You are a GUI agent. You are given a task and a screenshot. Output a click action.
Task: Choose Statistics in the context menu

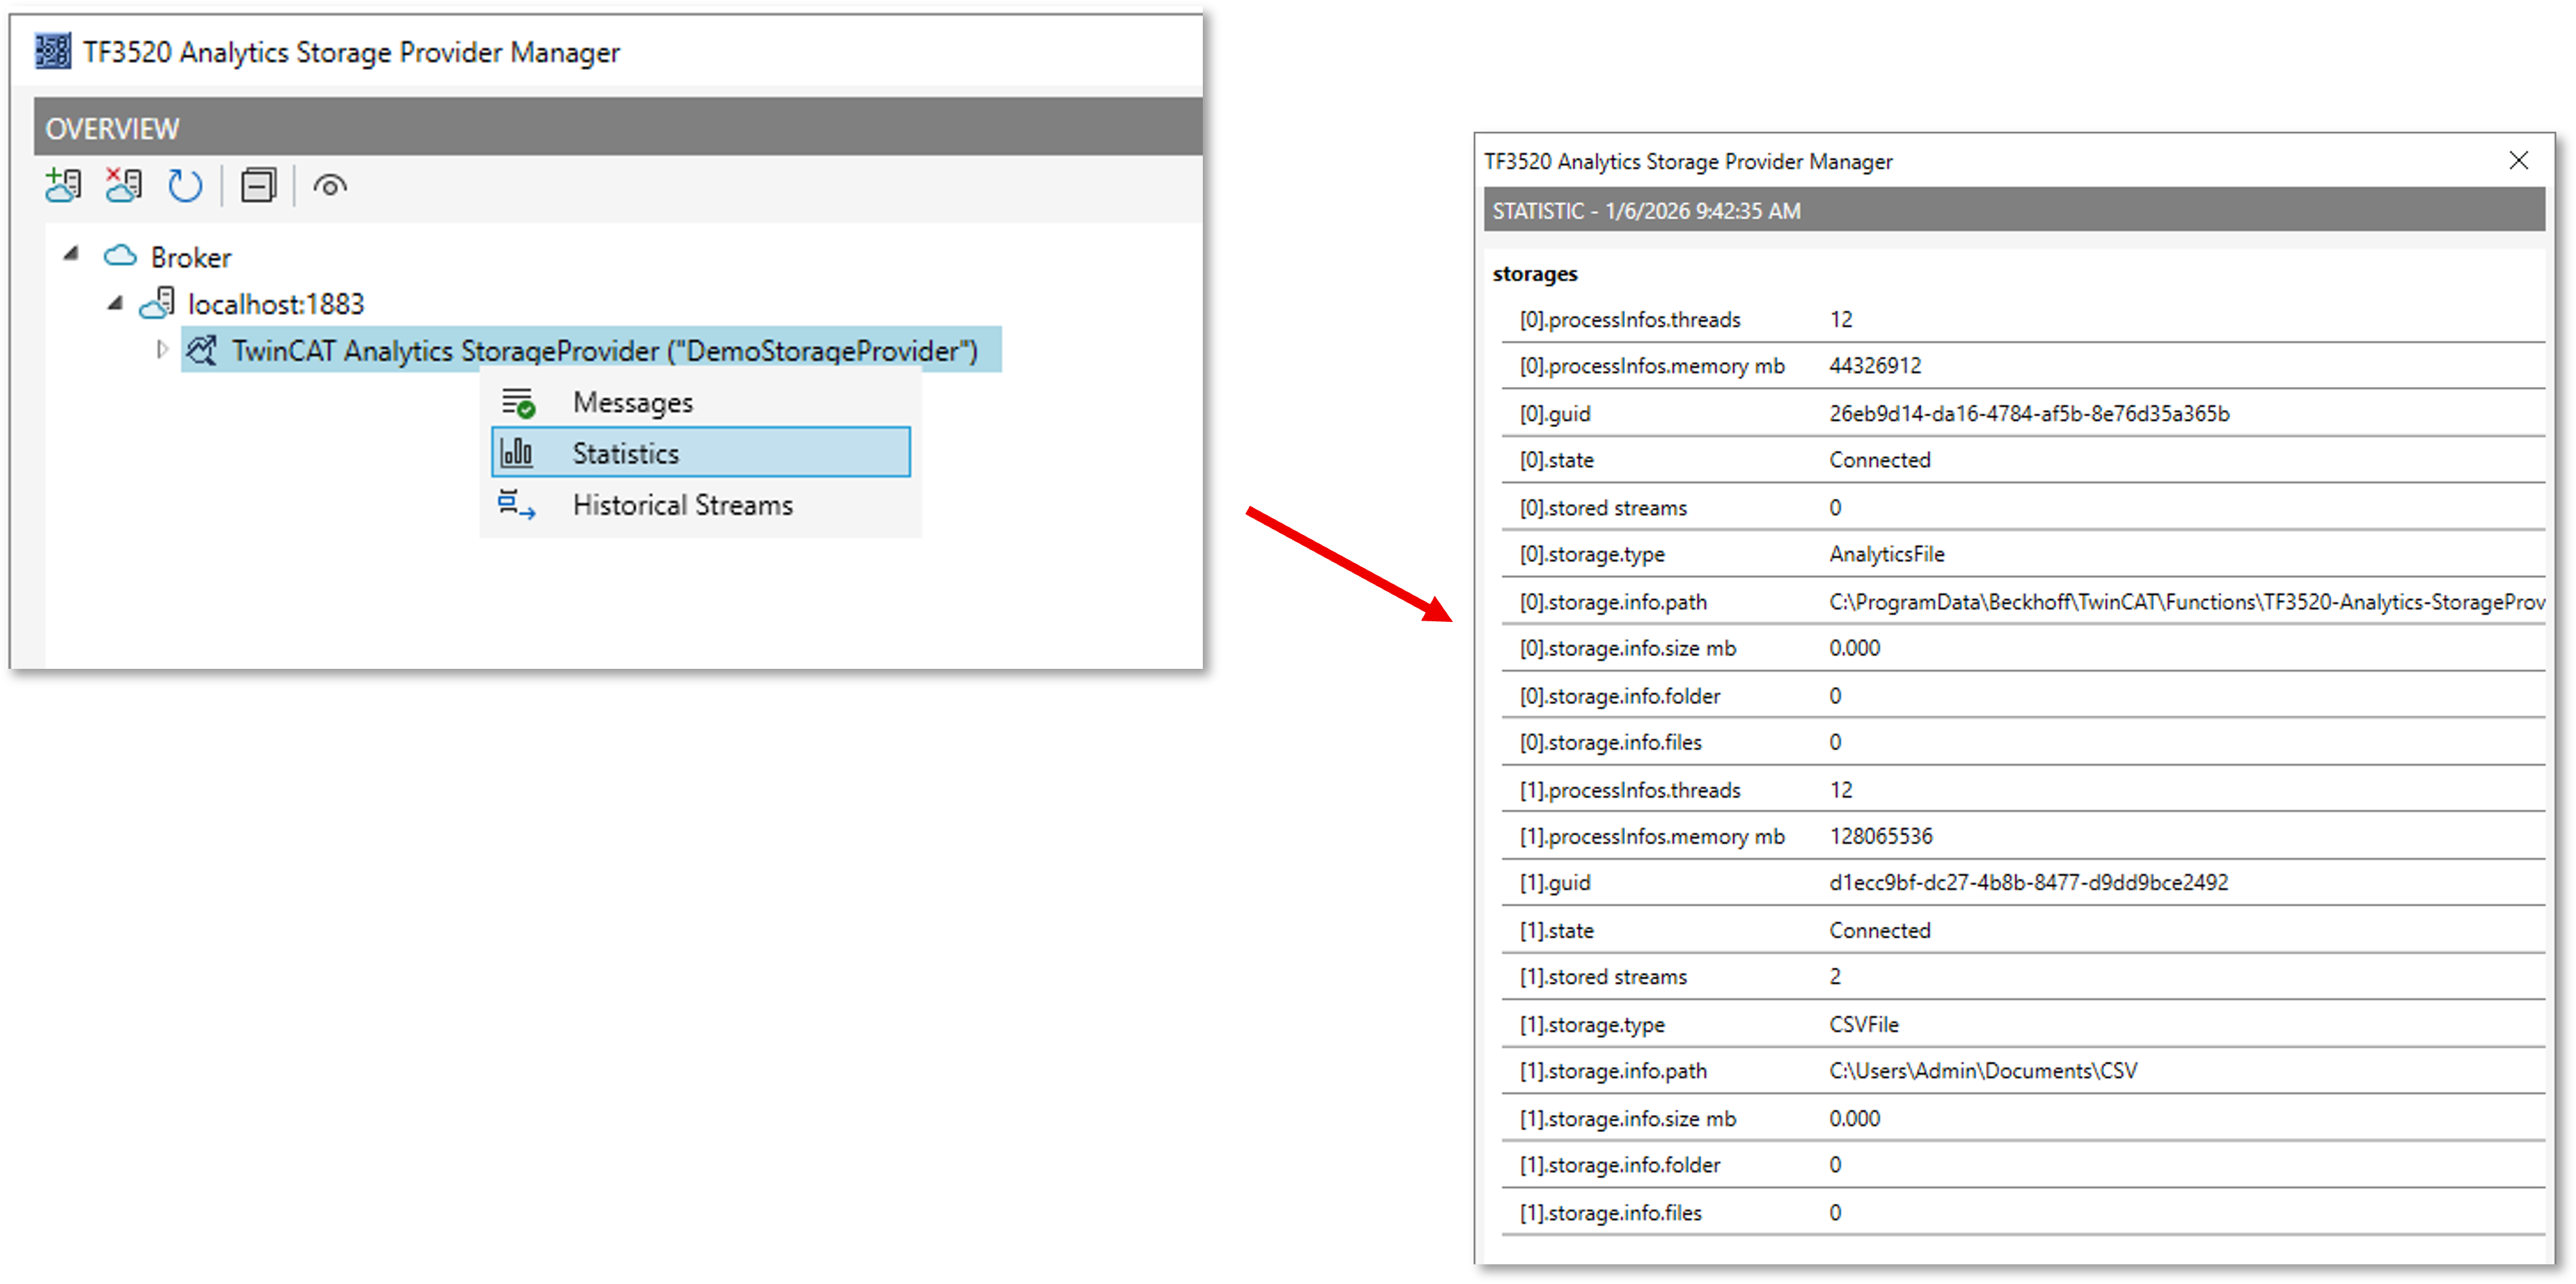700,452
